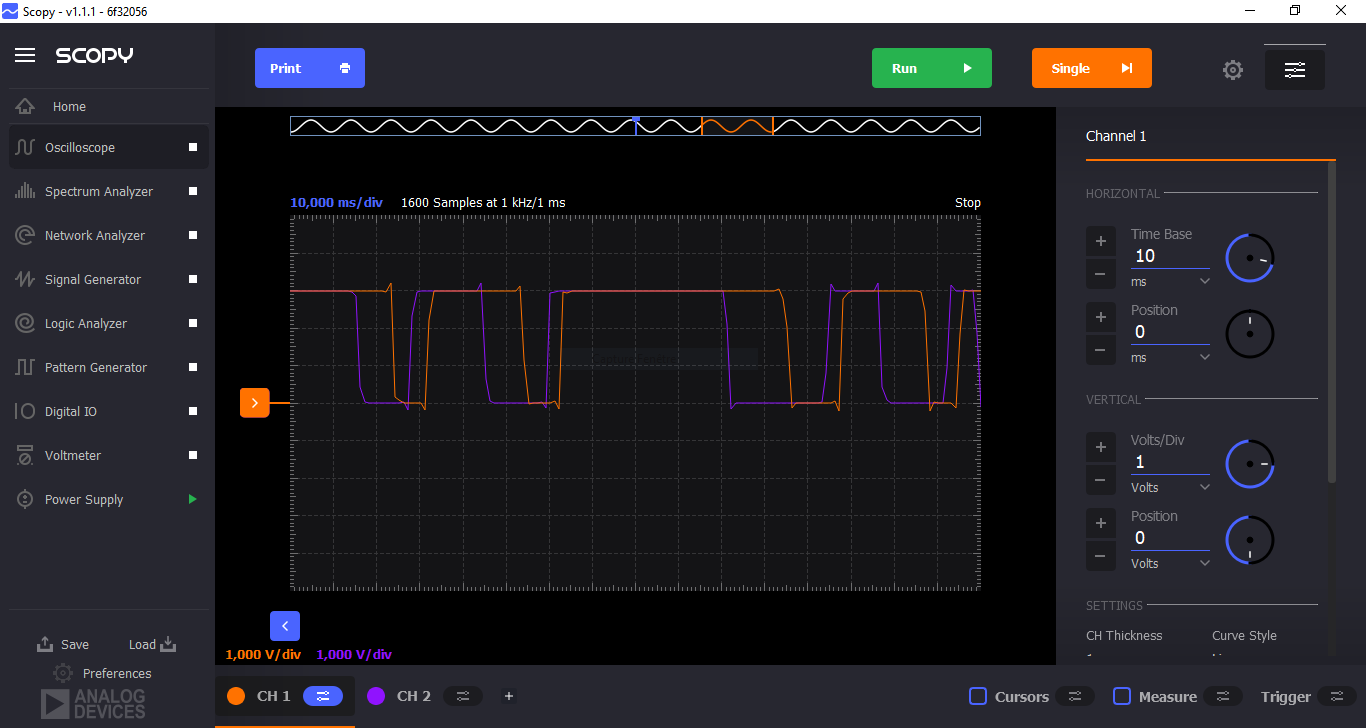Toggle Spectrum Analyzer run indicator square
1366x728 pixels.
tap(193, 191)
